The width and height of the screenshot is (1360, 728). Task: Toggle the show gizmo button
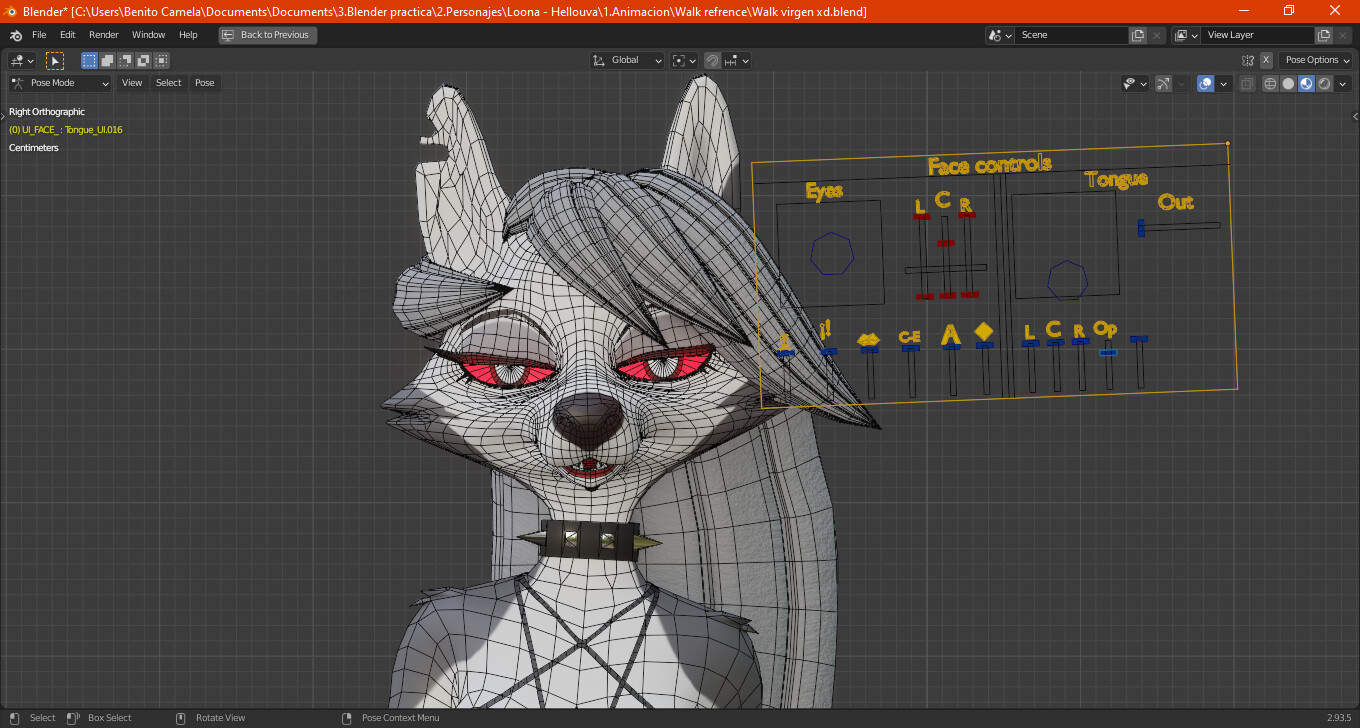click(x=1163, y=83)
